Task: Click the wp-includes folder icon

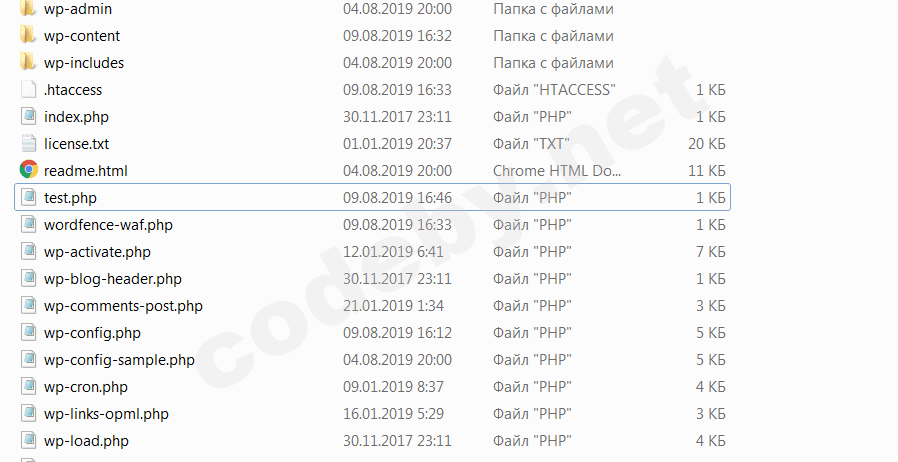Action: [28, 63]
